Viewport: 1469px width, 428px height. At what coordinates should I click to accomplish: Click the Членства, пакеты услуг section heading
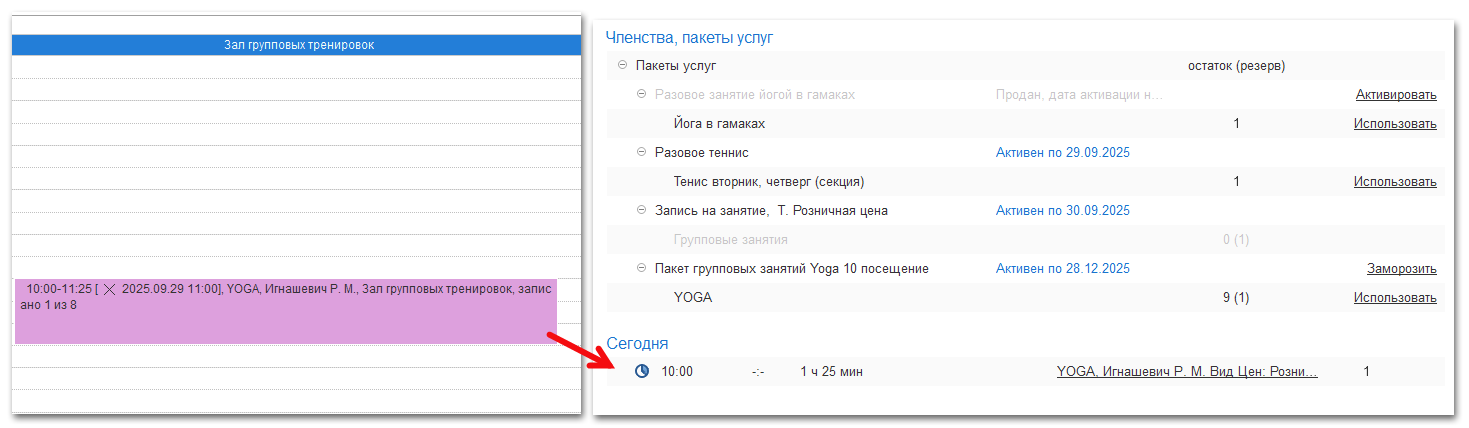click(689, 38)
